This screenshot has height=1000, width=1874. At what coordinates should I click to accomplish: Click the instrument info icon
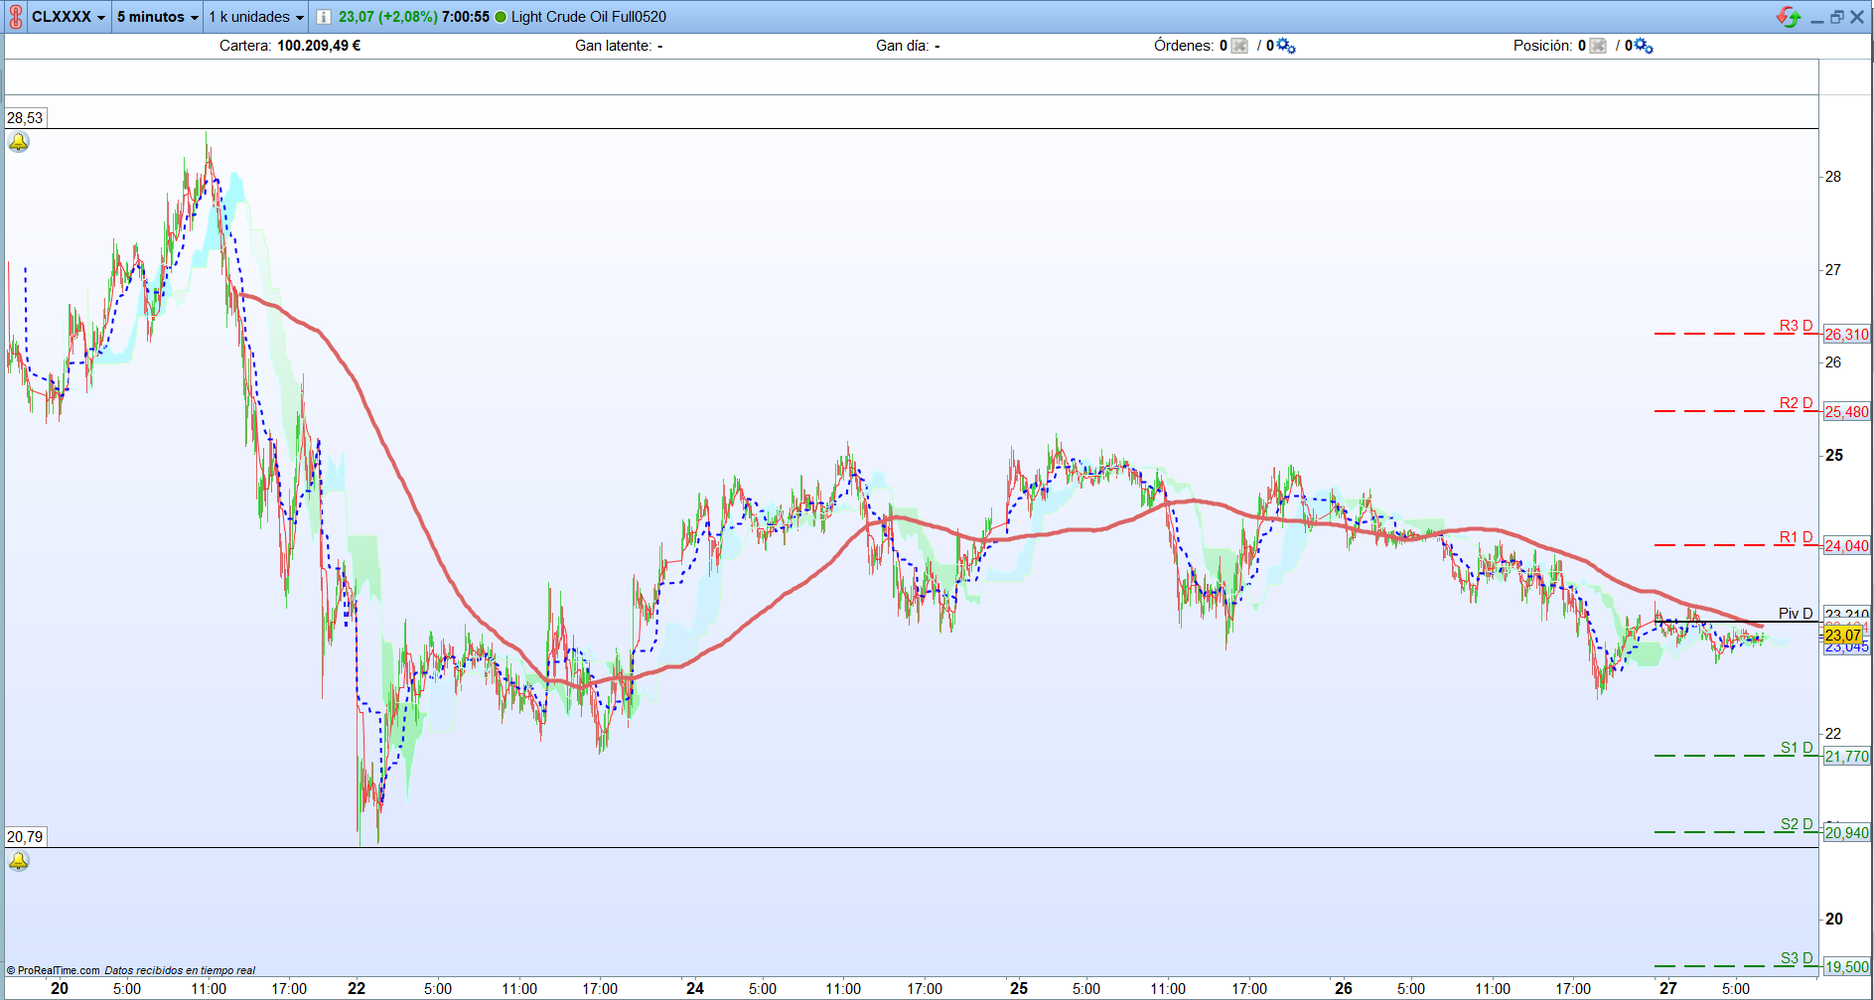[x=324, y=17]
